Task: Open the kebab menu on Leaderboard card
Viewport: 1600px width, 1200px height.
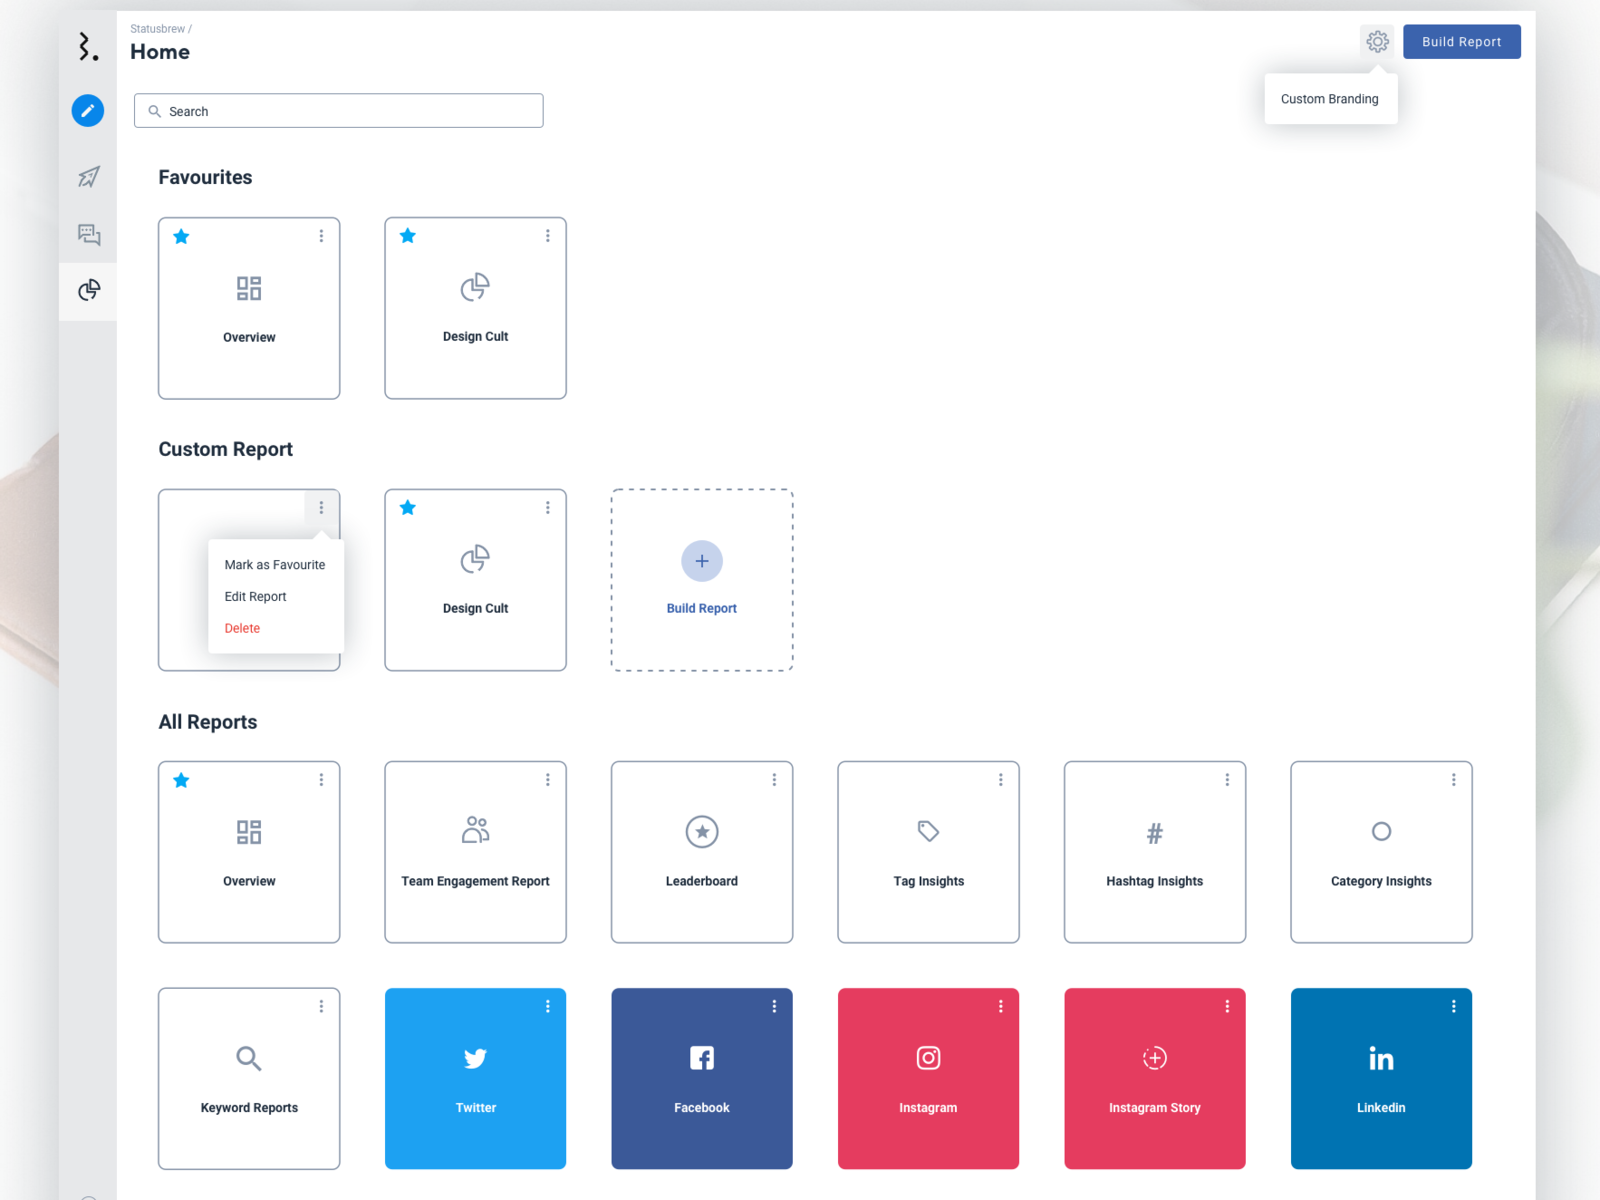Action: pyautogui.click(x=775, y=779)
